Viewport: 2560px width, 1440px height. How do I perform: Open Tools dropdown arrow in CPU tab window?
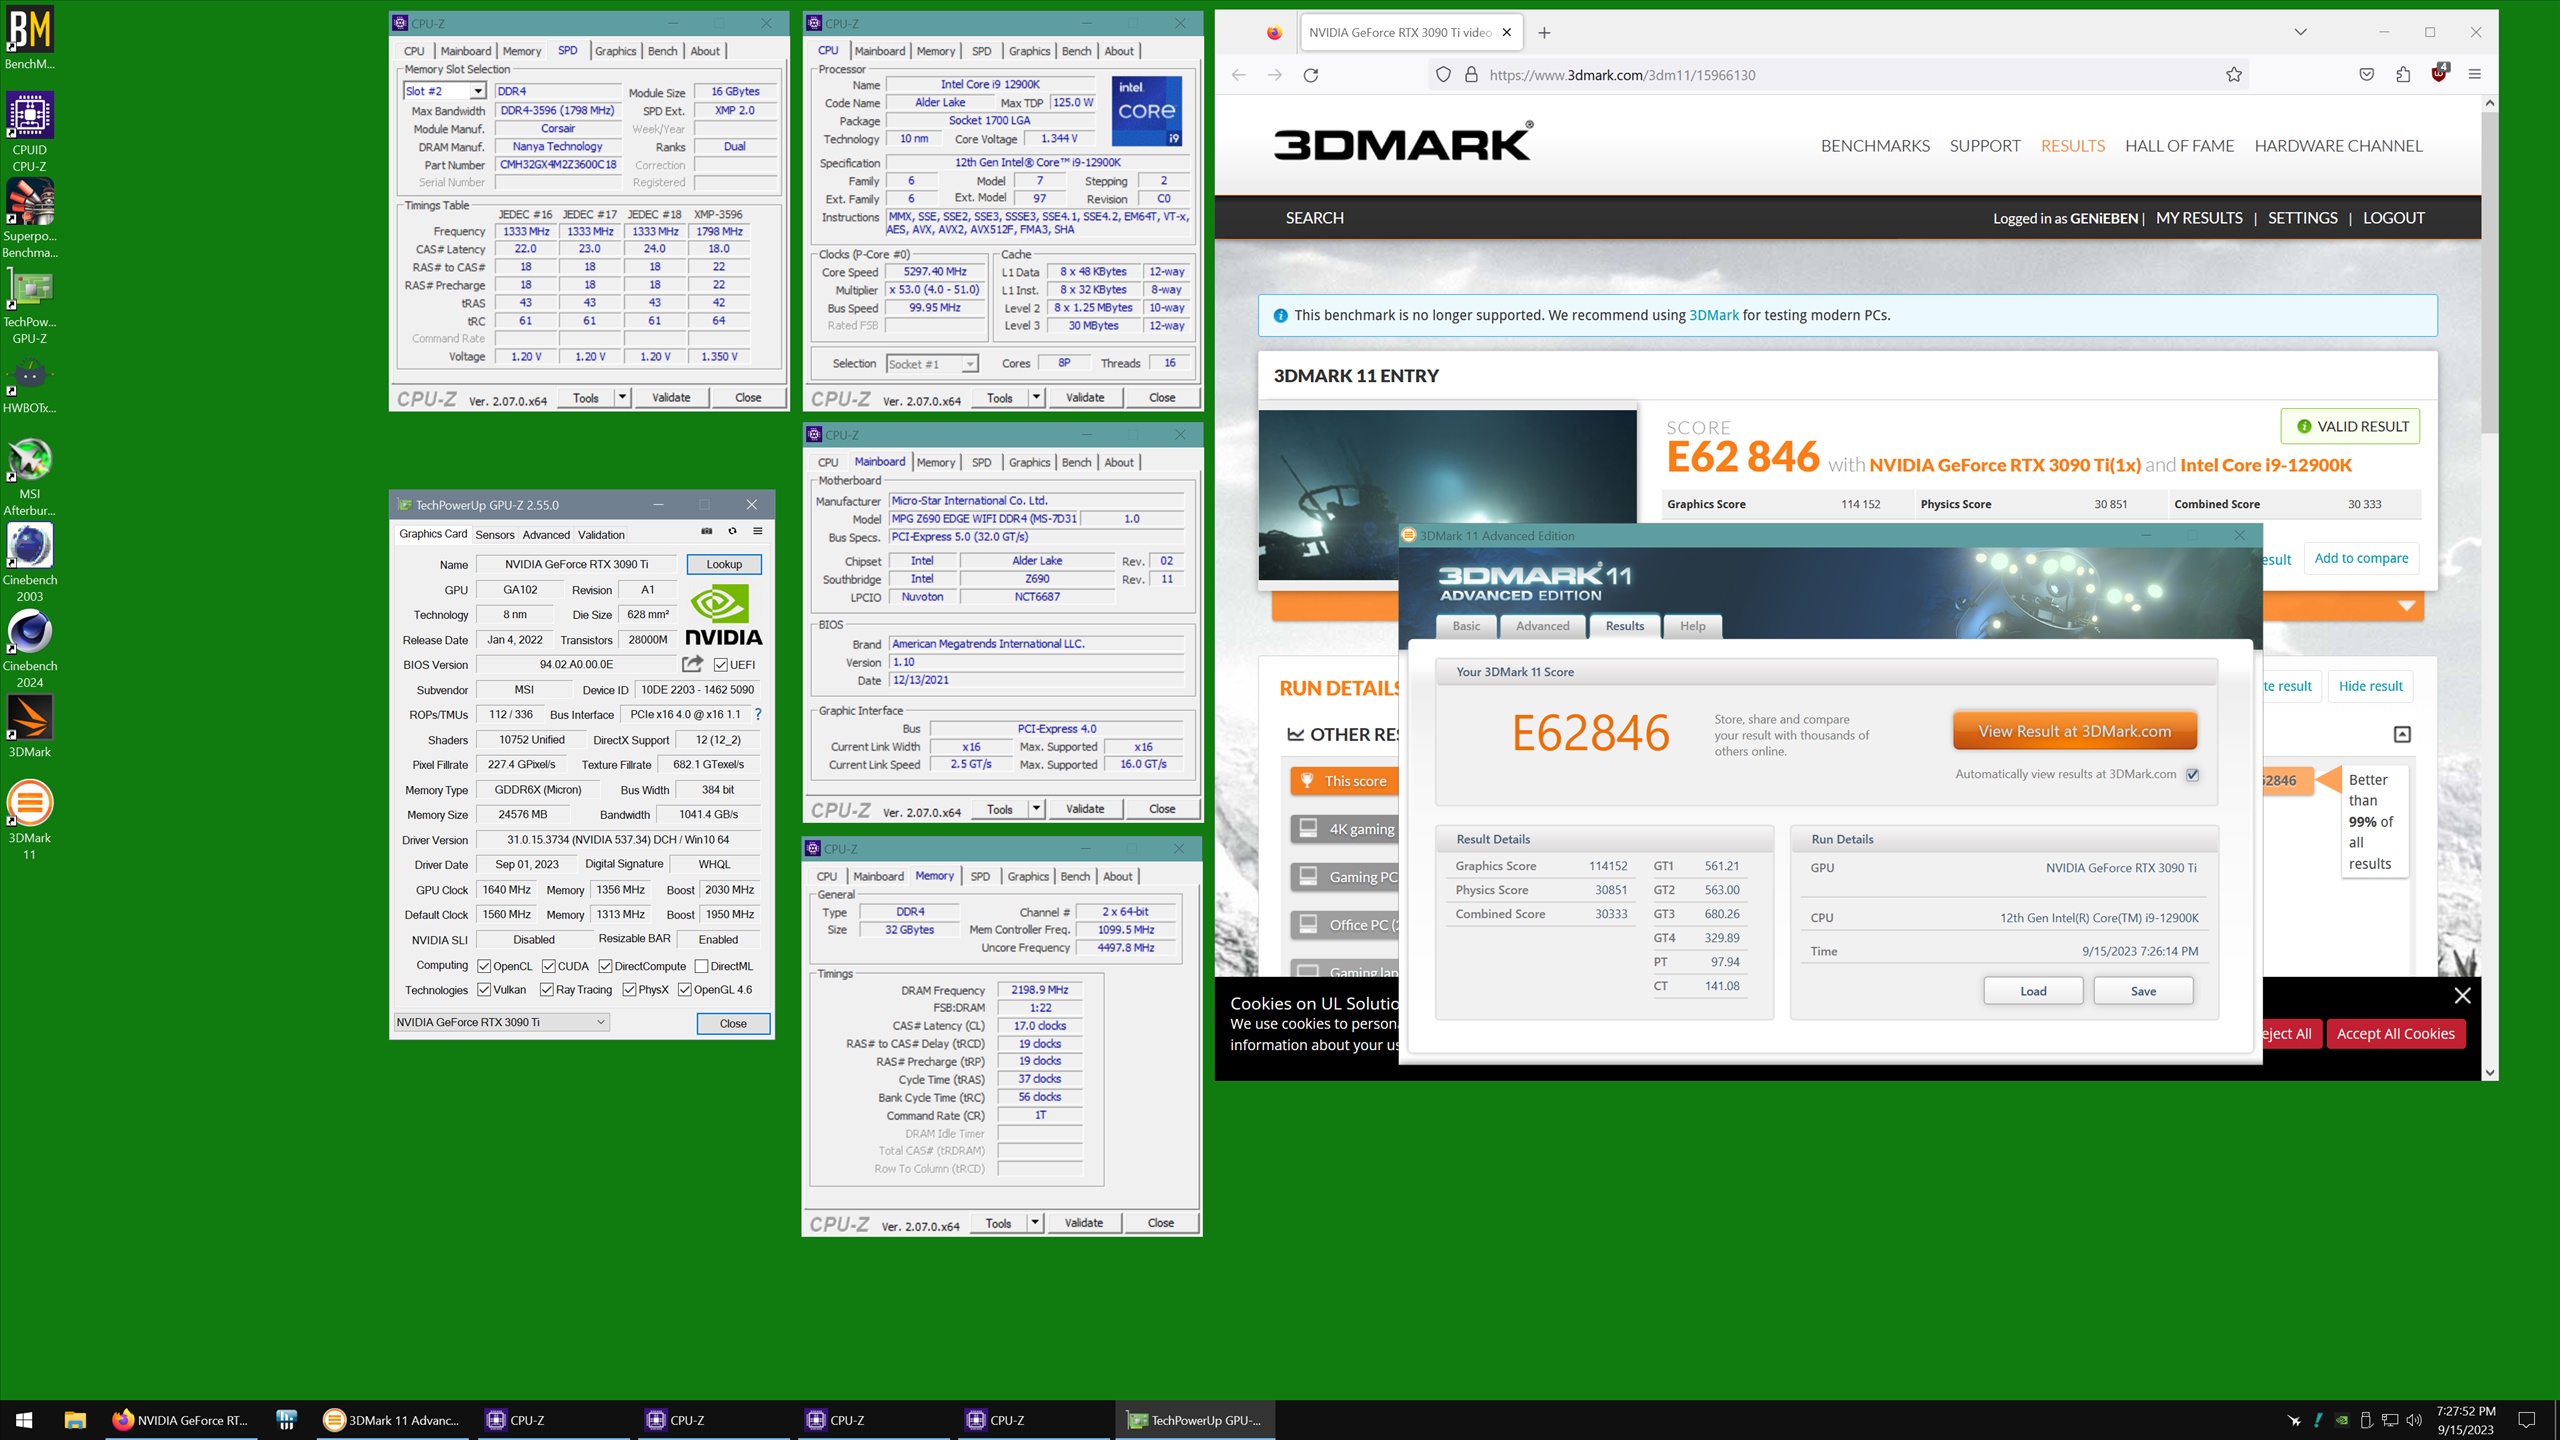(x=1036, y=398)
